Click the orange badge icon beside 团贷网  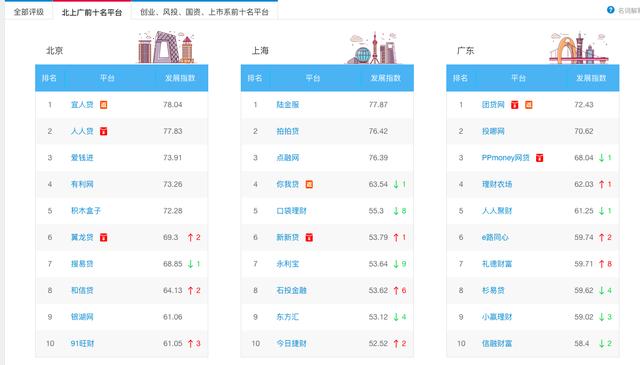(x=529, y=105)
